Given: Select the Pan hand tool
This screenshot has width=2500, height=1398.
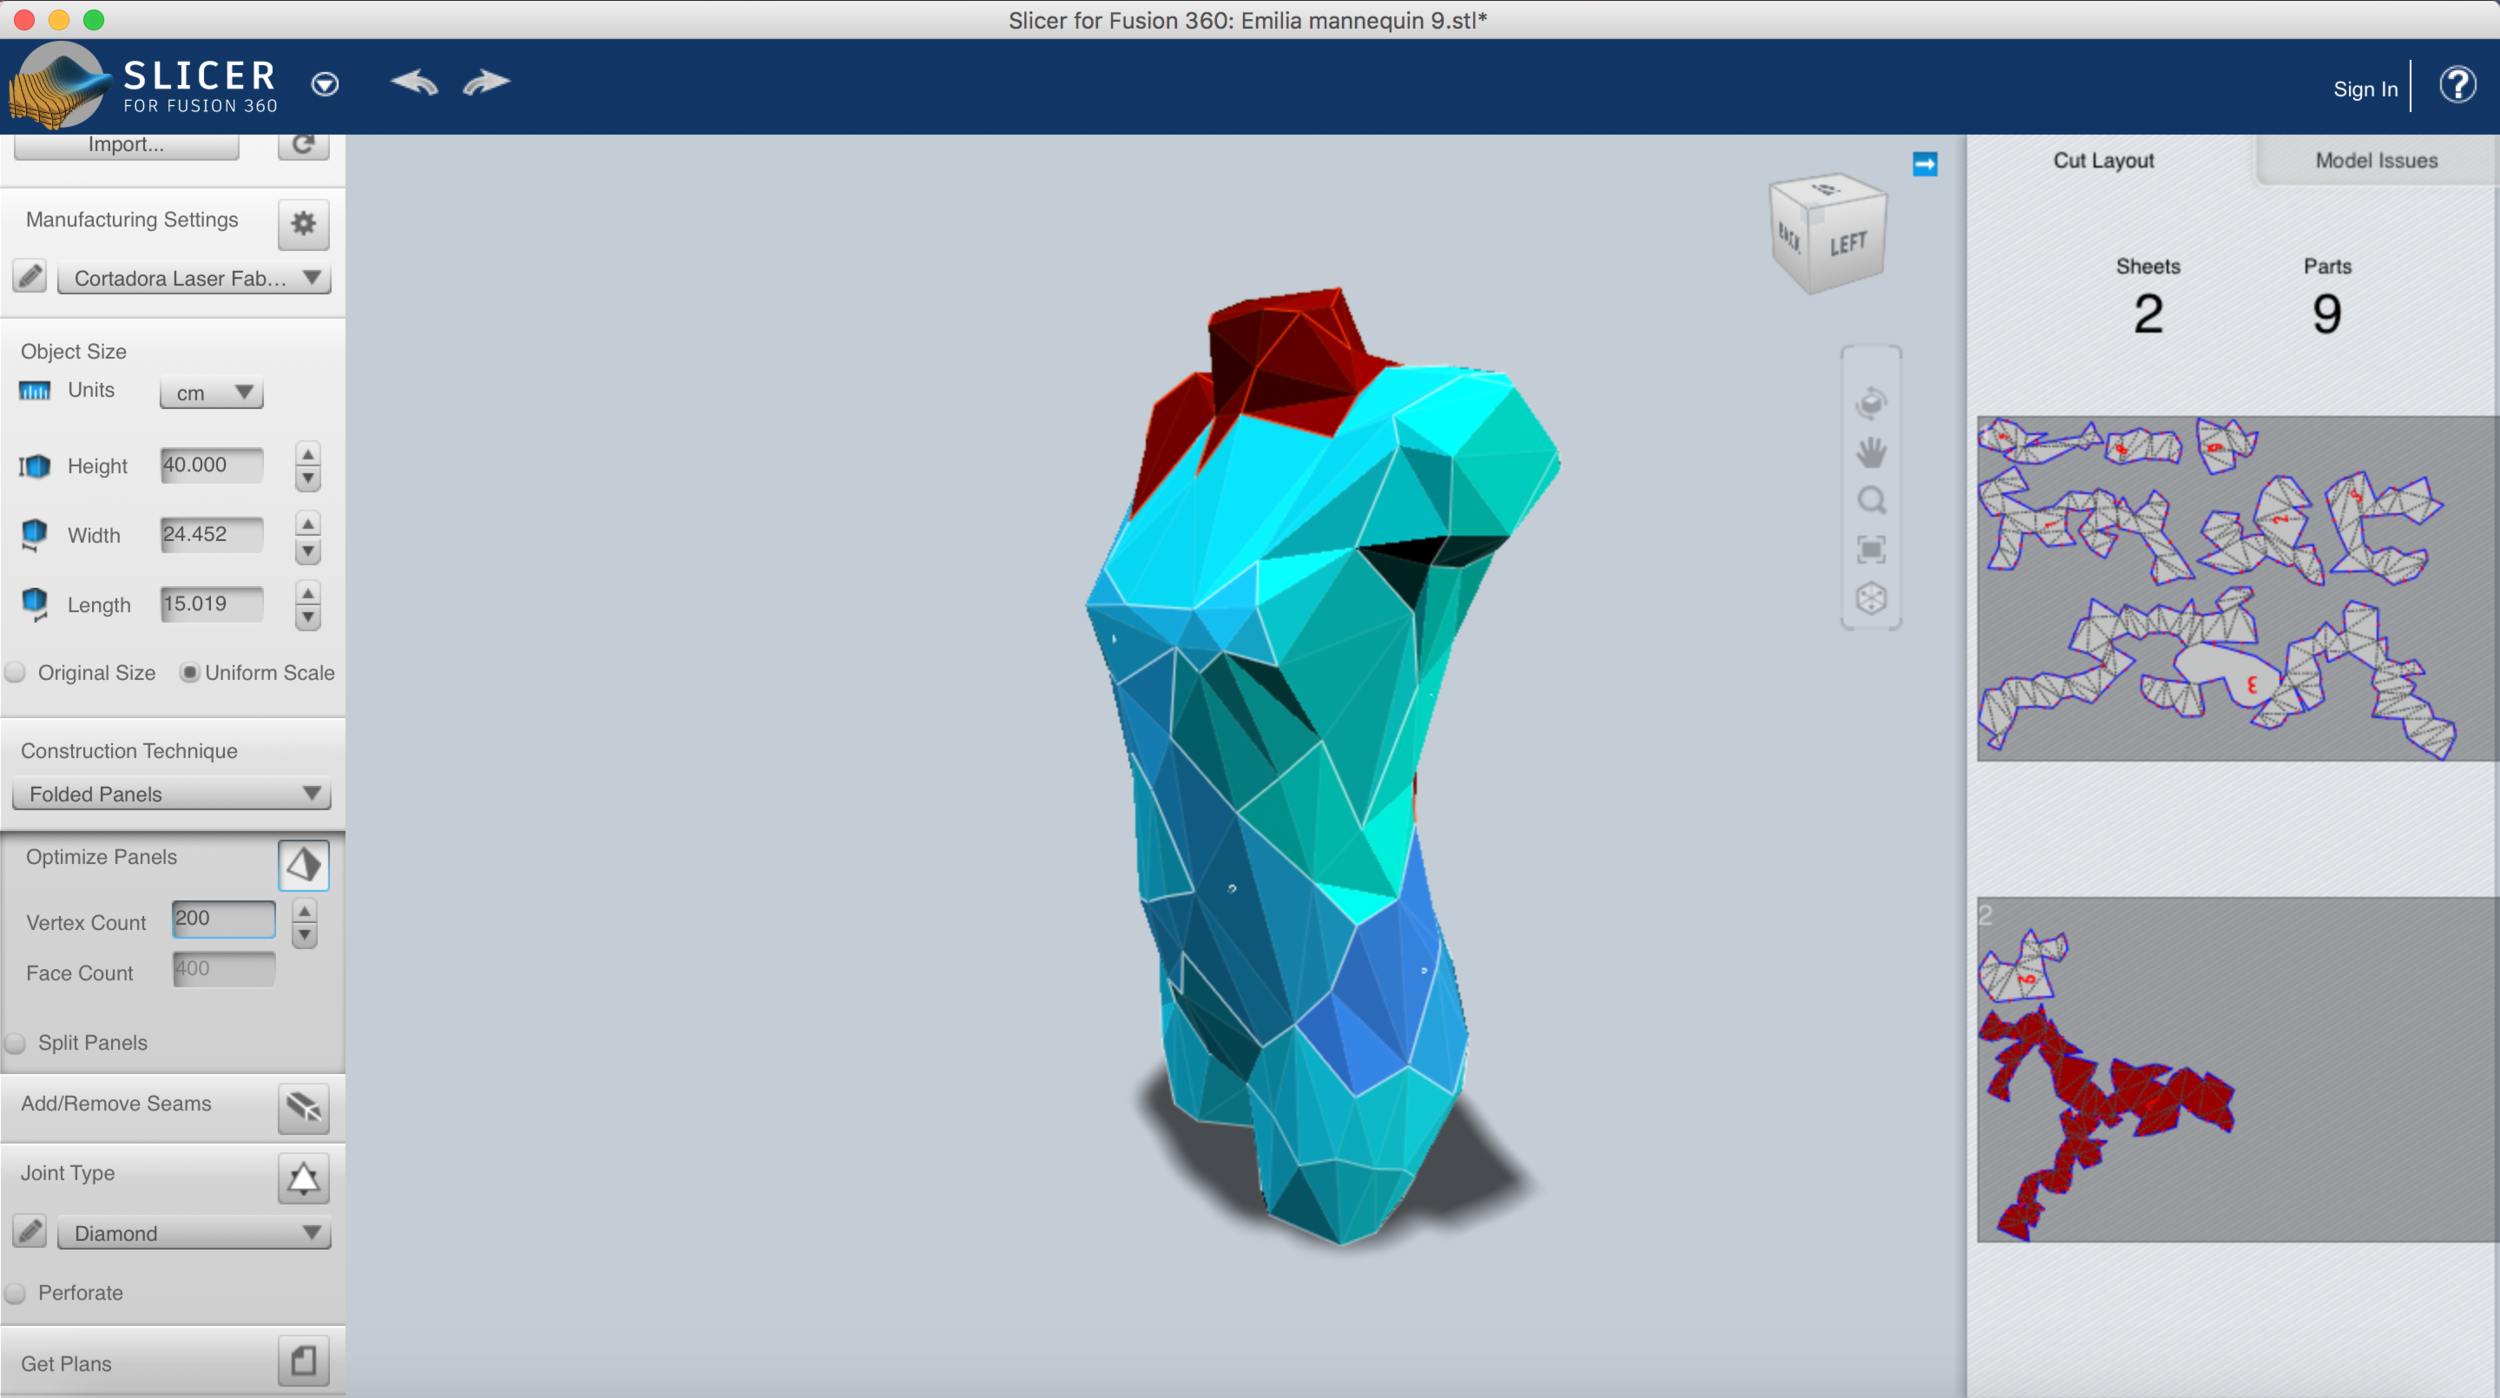Looking at the screenshot, I should click(1871, 452).
